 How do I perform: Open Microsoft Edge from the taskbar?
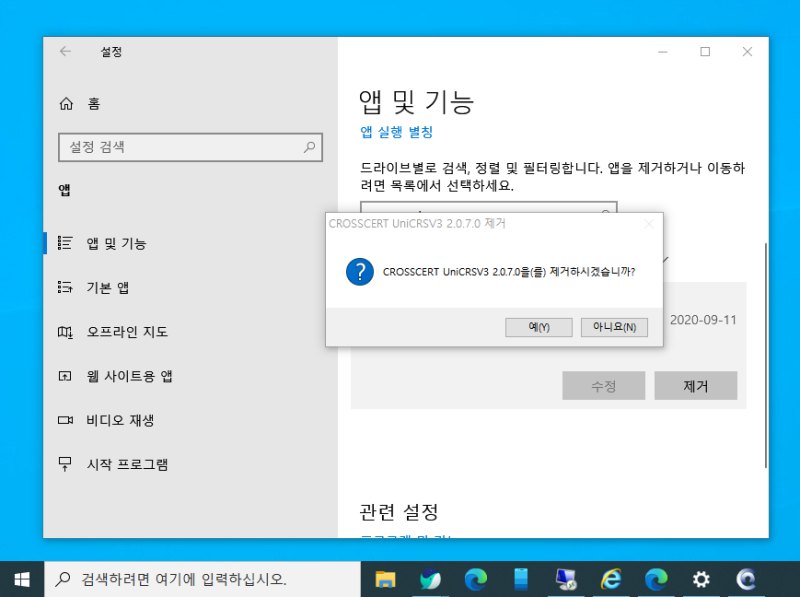point(475,579)
